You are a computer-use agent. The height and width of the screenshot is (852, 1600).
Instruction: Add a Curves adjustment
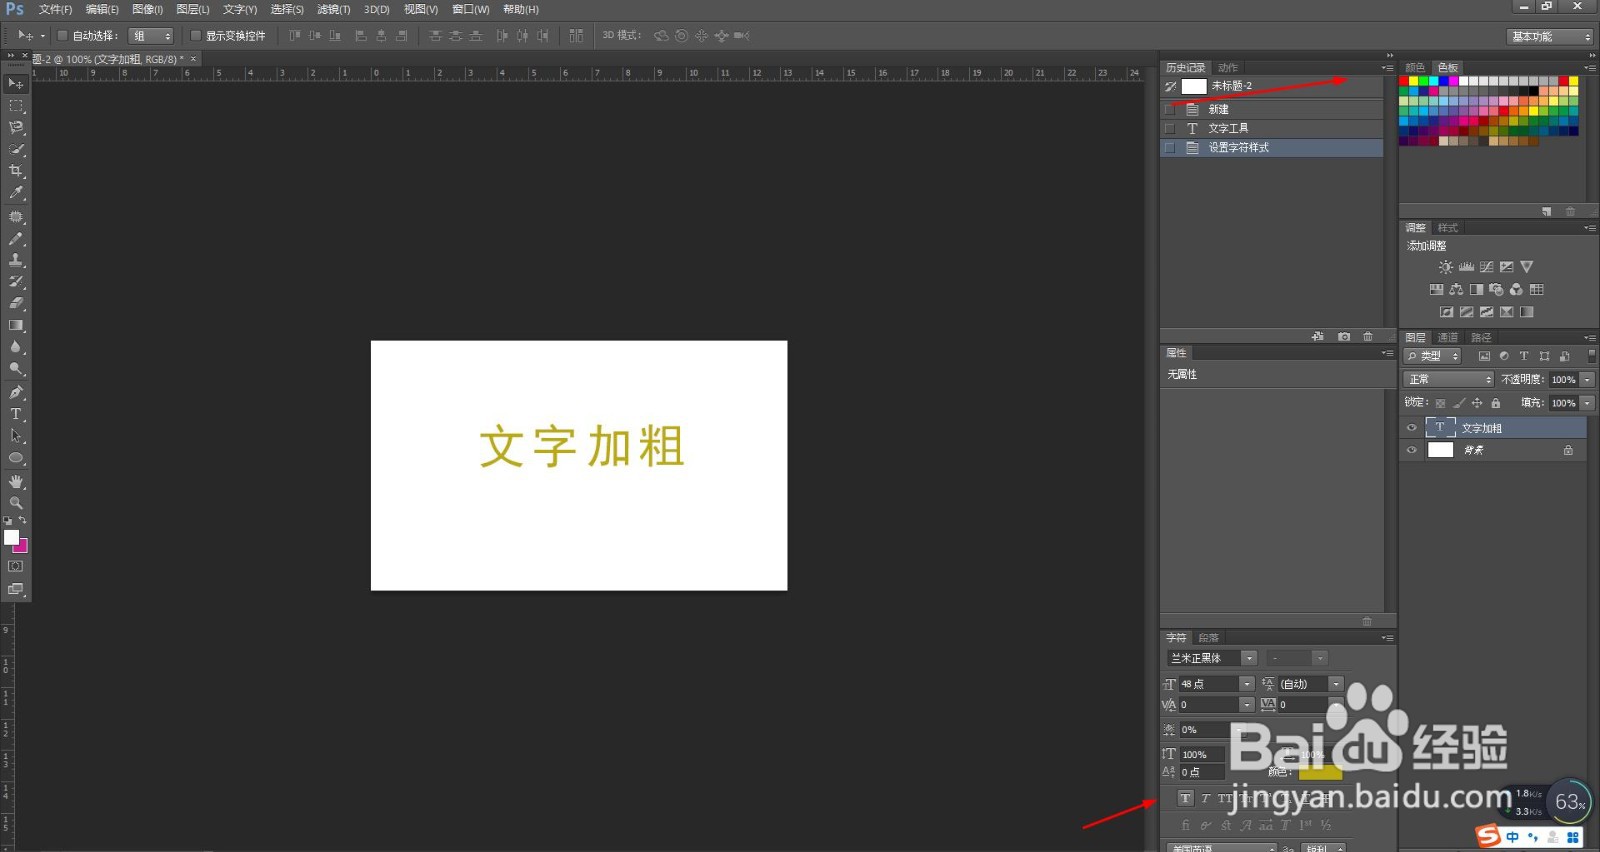[1486, 267]
